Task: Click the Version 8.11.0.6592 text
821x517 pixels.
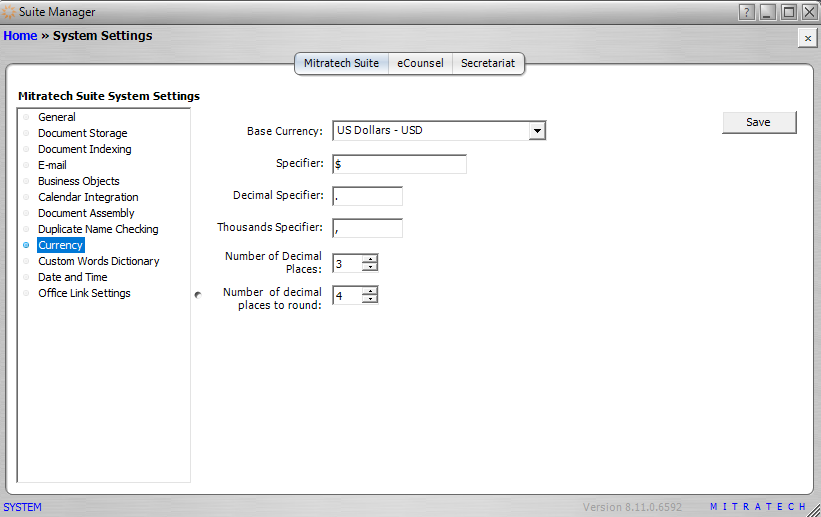Action: coord(632,507)
